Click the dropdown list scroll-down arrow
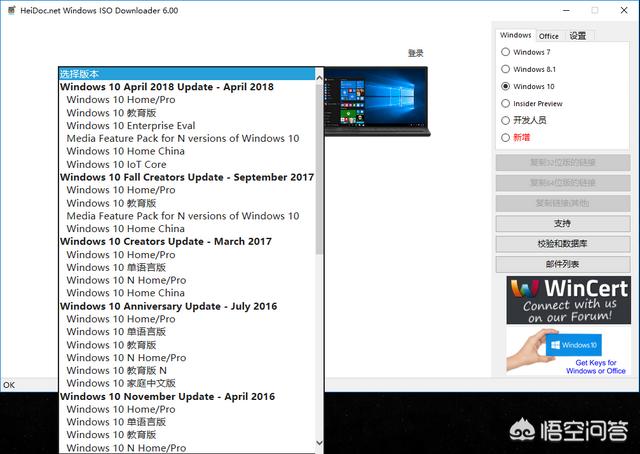The width and height of the screenshot is (640, 454). point(319,443)
